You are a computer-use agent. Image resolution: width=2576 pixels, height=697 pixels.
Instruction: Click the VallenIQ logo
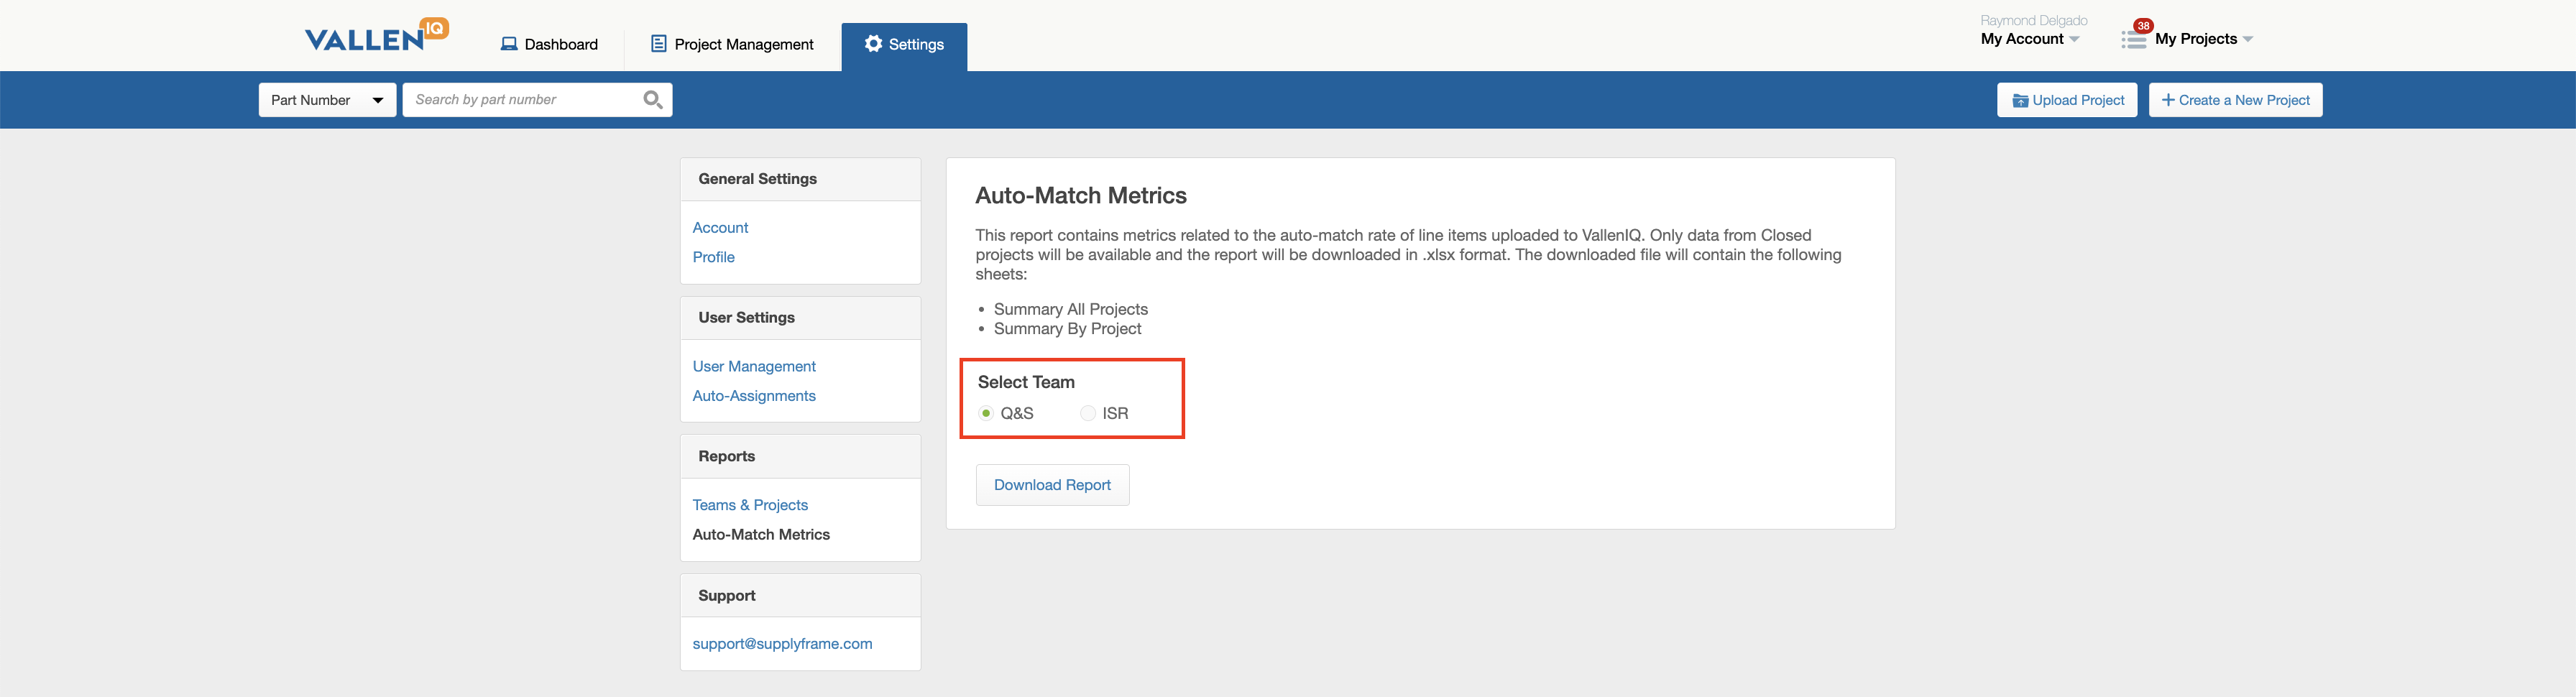[376, 36]
